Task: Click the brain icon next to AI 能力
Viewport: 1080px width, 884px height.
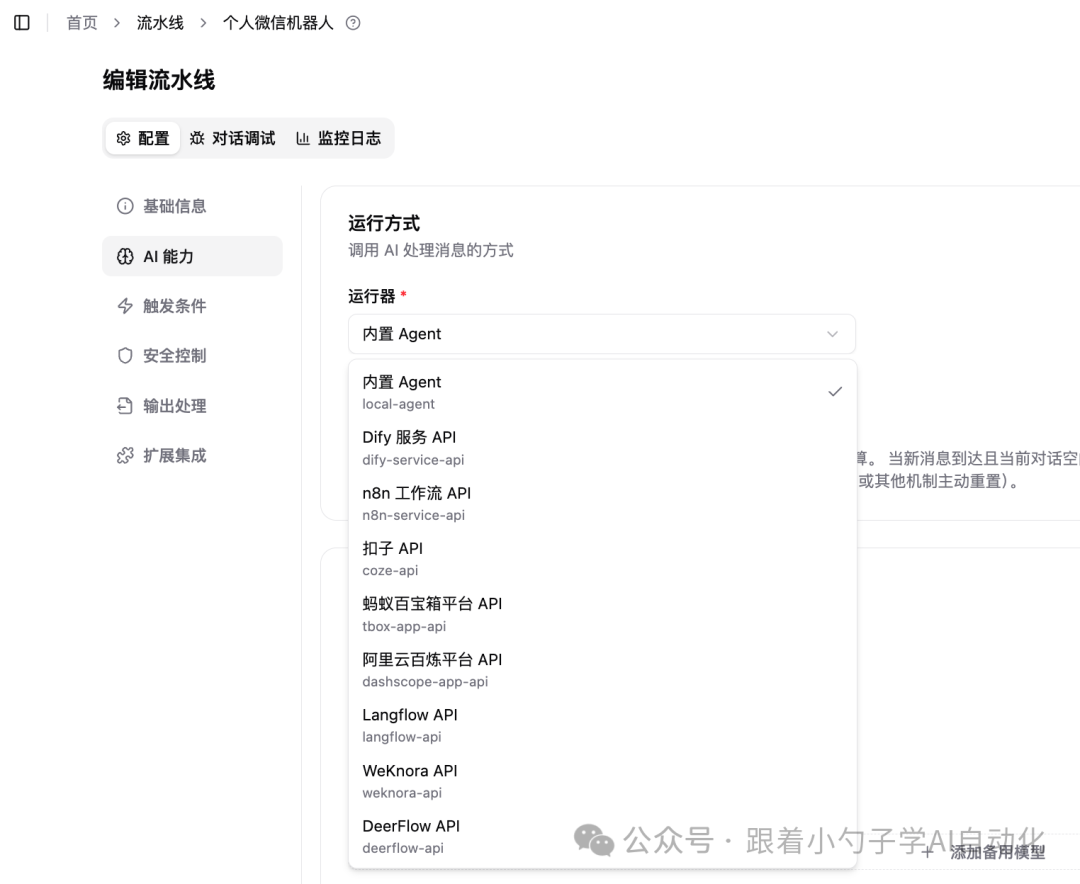Action: (125, 256)
